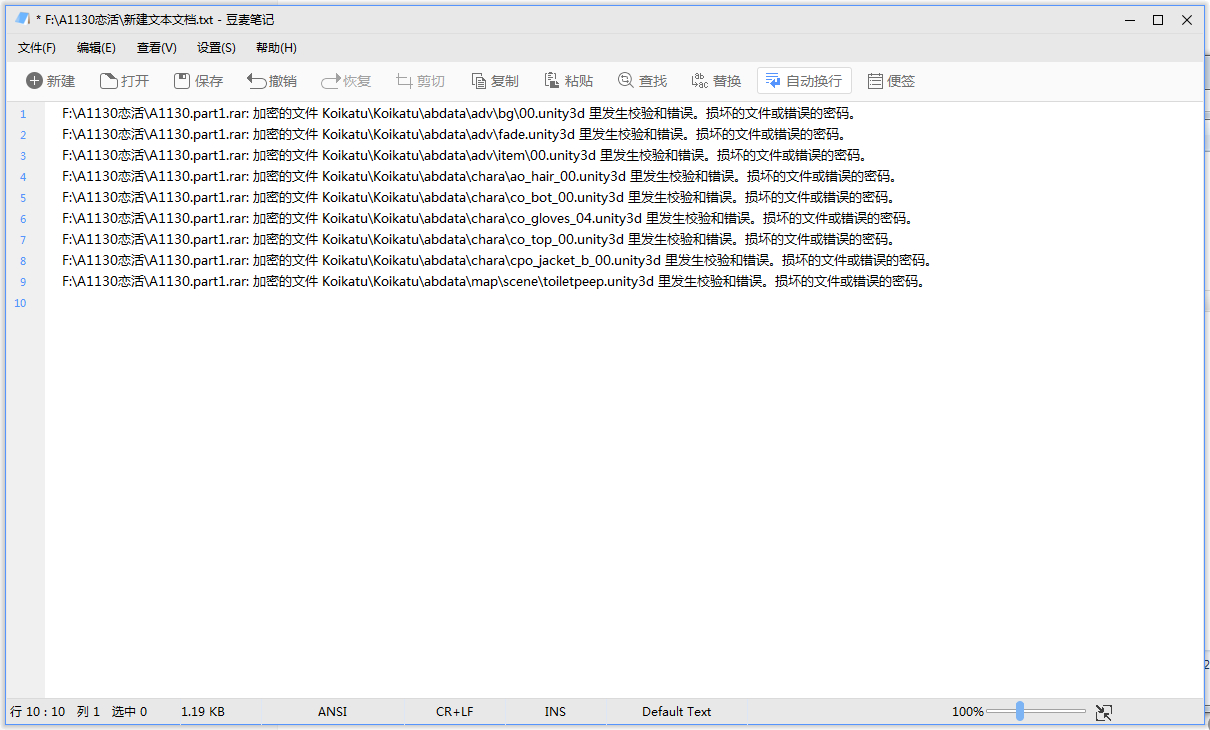The image size is (1210, 730).
Task: Click the line containing toiletpeep.unity3d
Action: click(493, 281)
